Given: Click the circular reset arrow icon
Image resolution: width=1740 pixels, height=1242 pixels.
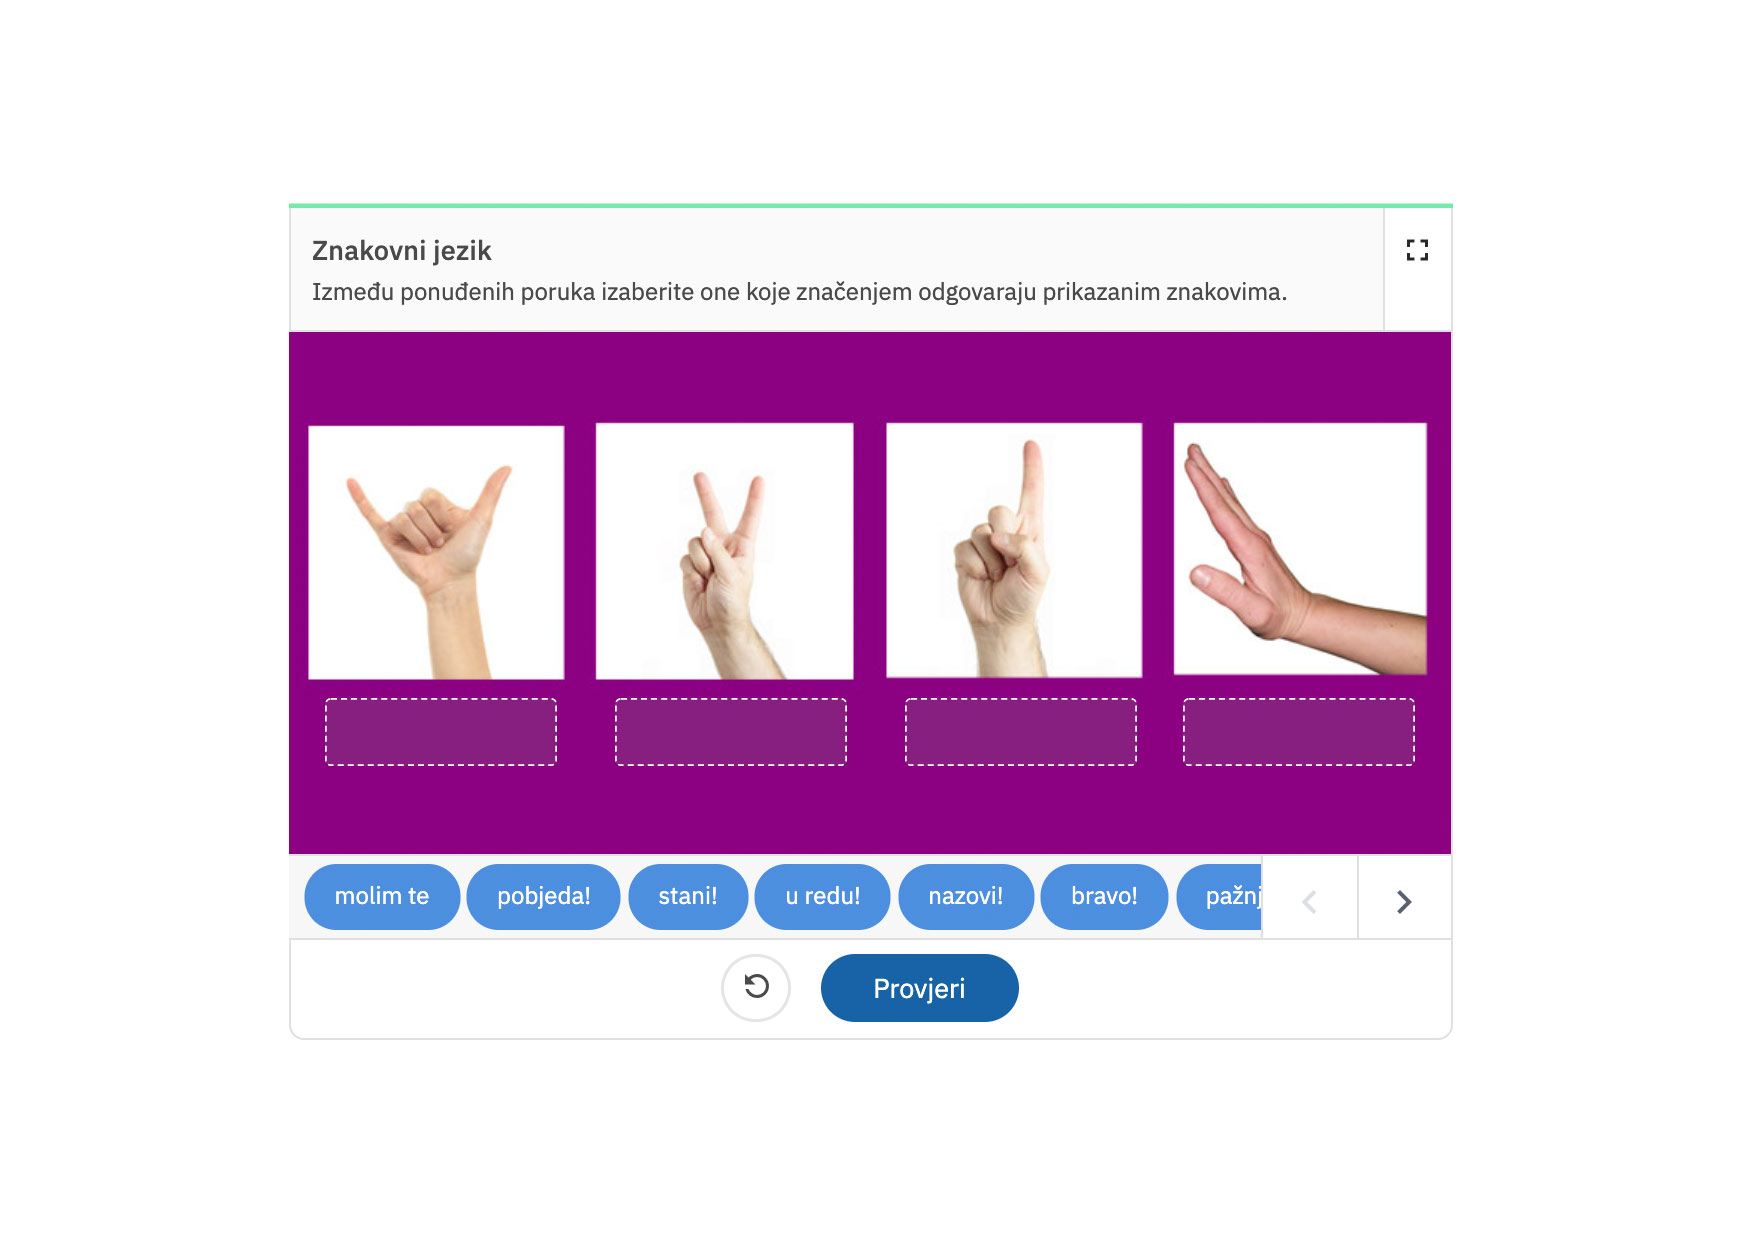Looking at the screenshot, I should 756,988.
